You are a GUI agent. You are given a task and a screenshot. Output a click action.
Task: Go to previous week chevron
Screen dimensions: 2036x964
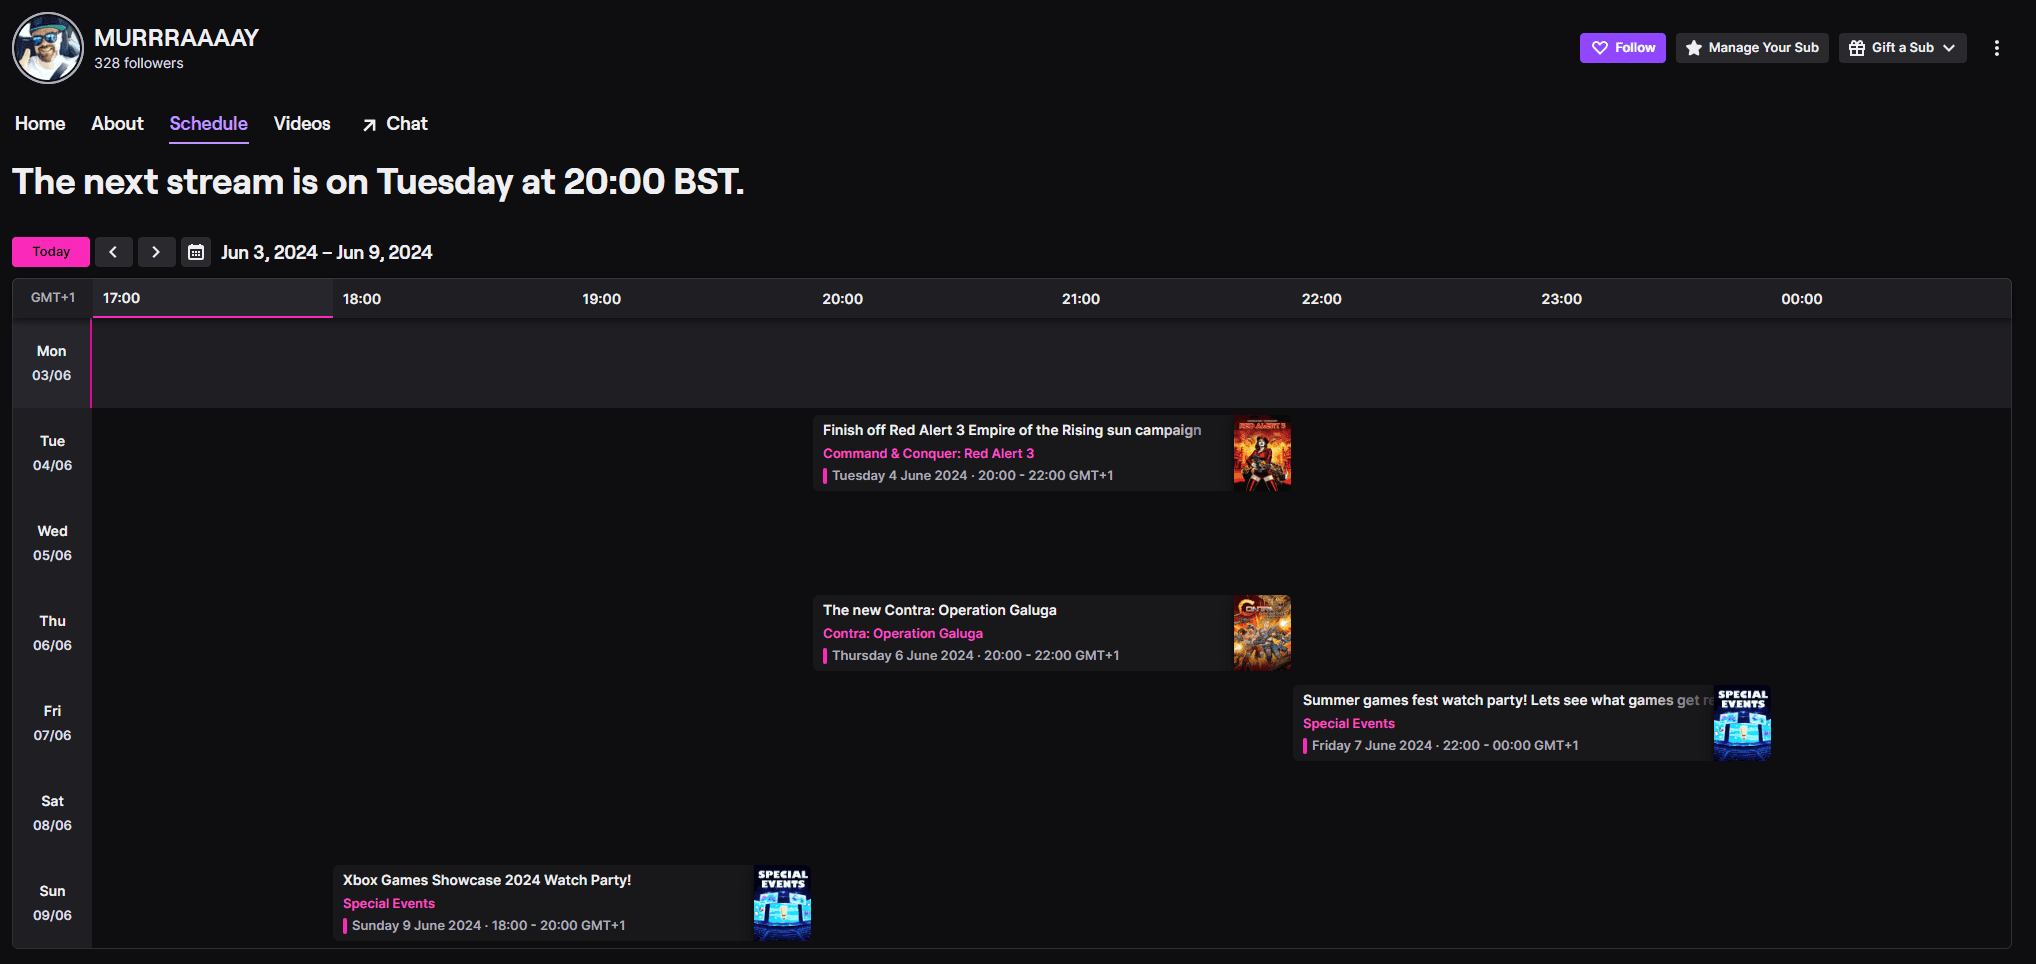113,252
